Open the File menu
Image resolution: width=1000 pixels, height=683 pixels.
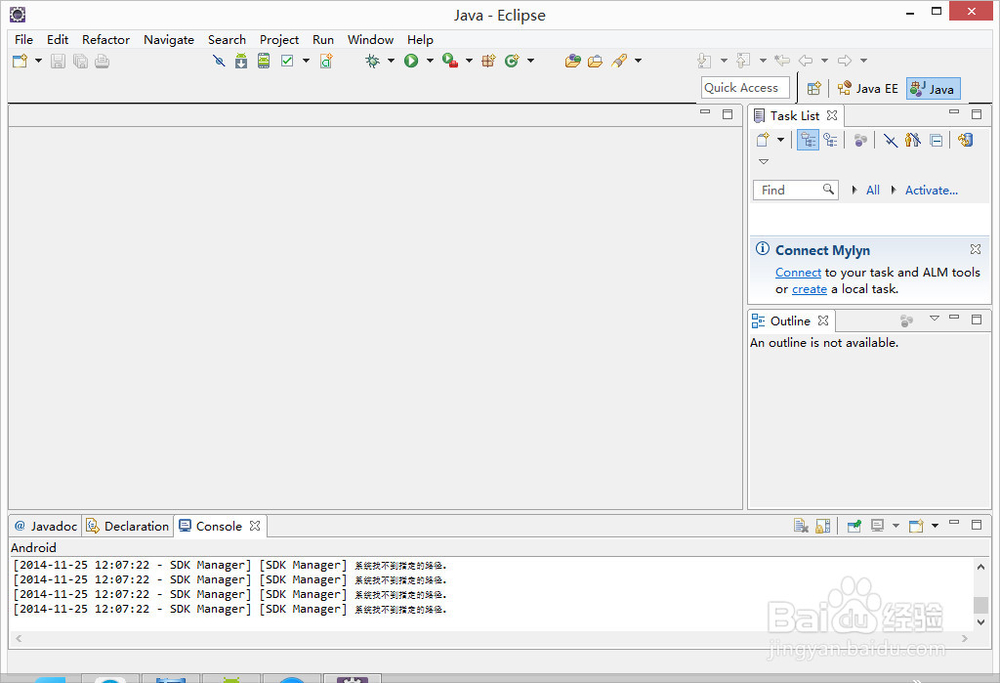24,40
